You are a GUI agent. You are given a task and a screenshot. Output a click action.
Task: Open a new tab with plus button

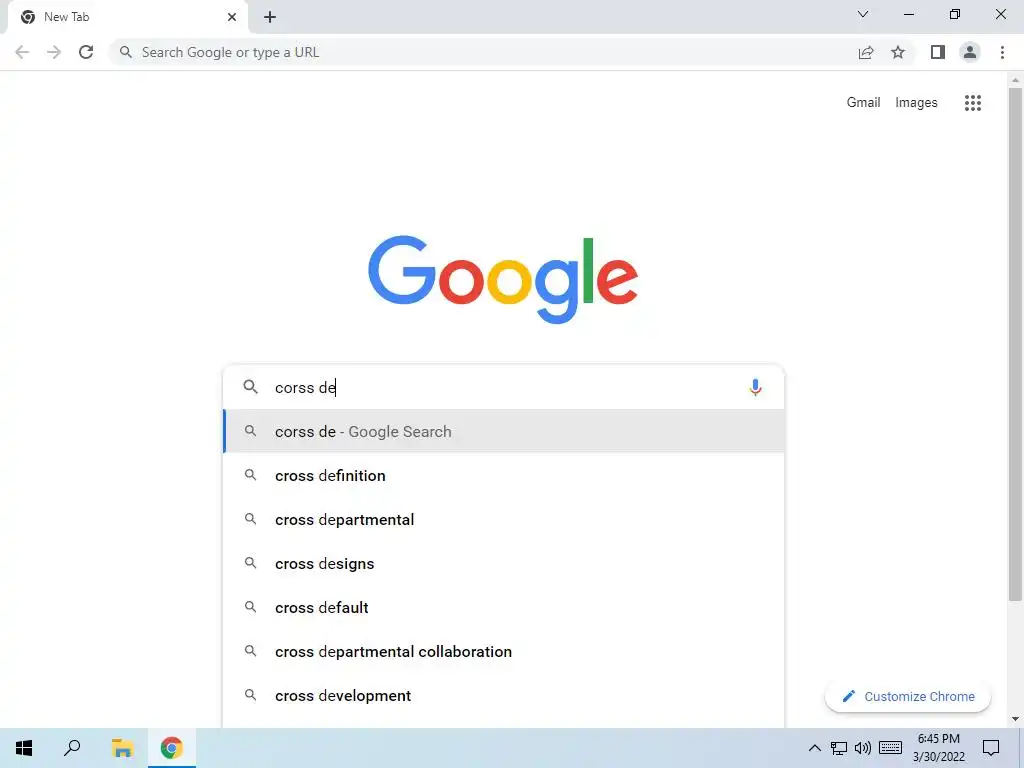[x=270, y=17]
